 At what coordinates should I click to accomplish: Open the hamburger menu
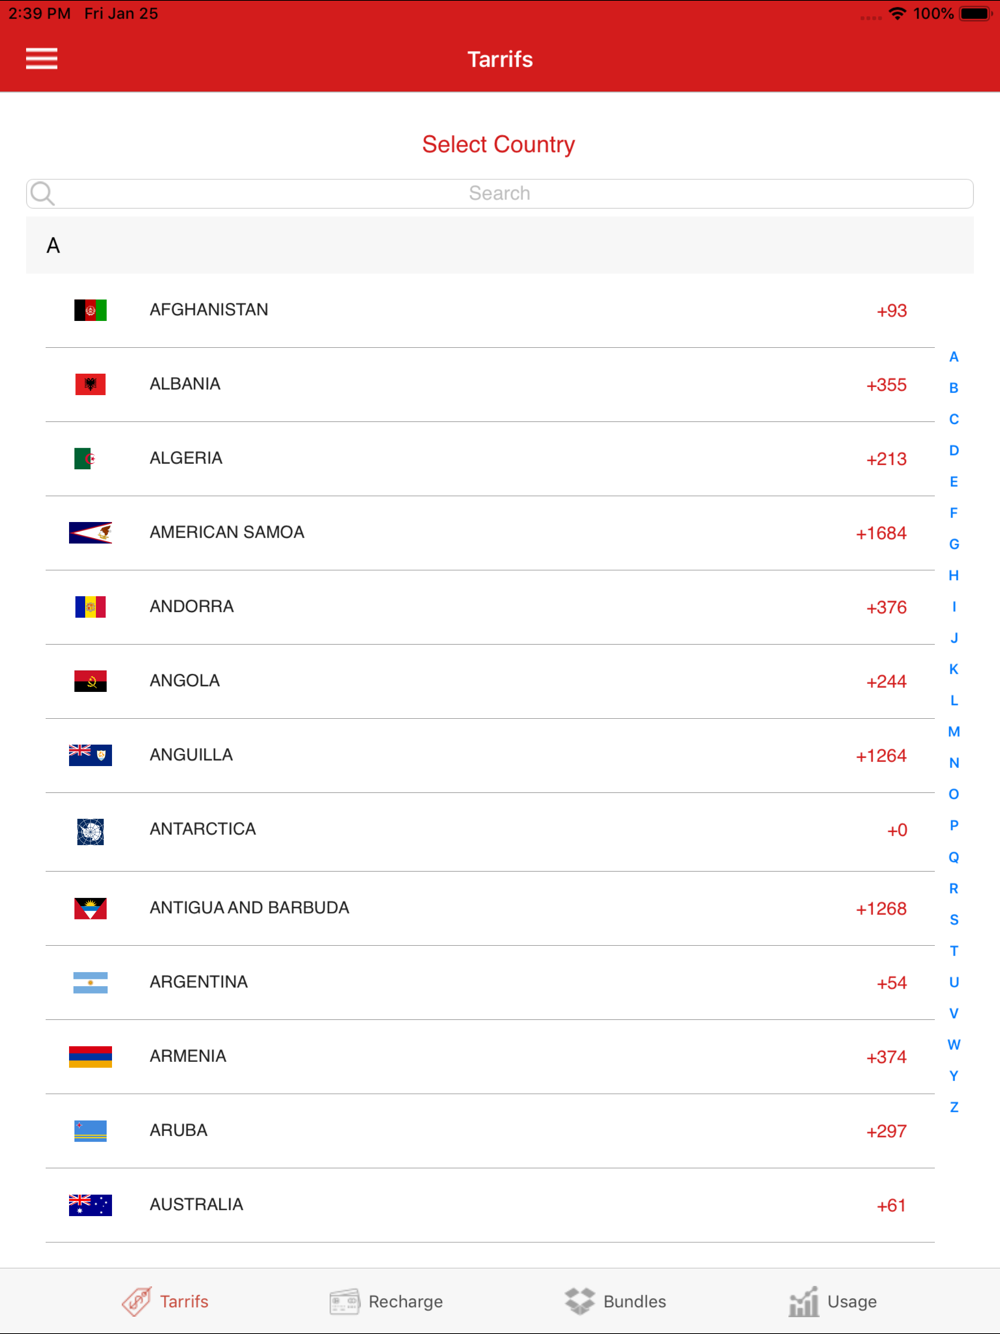point(41,59)
